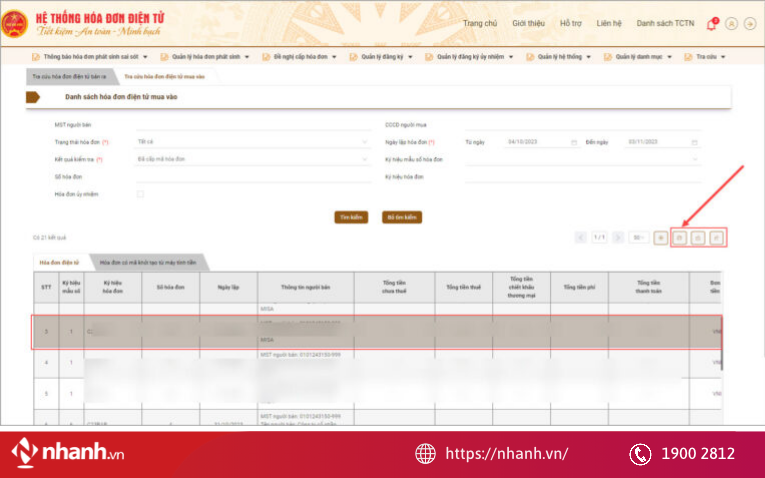Focus the MST người bán field
This screenshot has height=478, width=765.
point(253,125)
